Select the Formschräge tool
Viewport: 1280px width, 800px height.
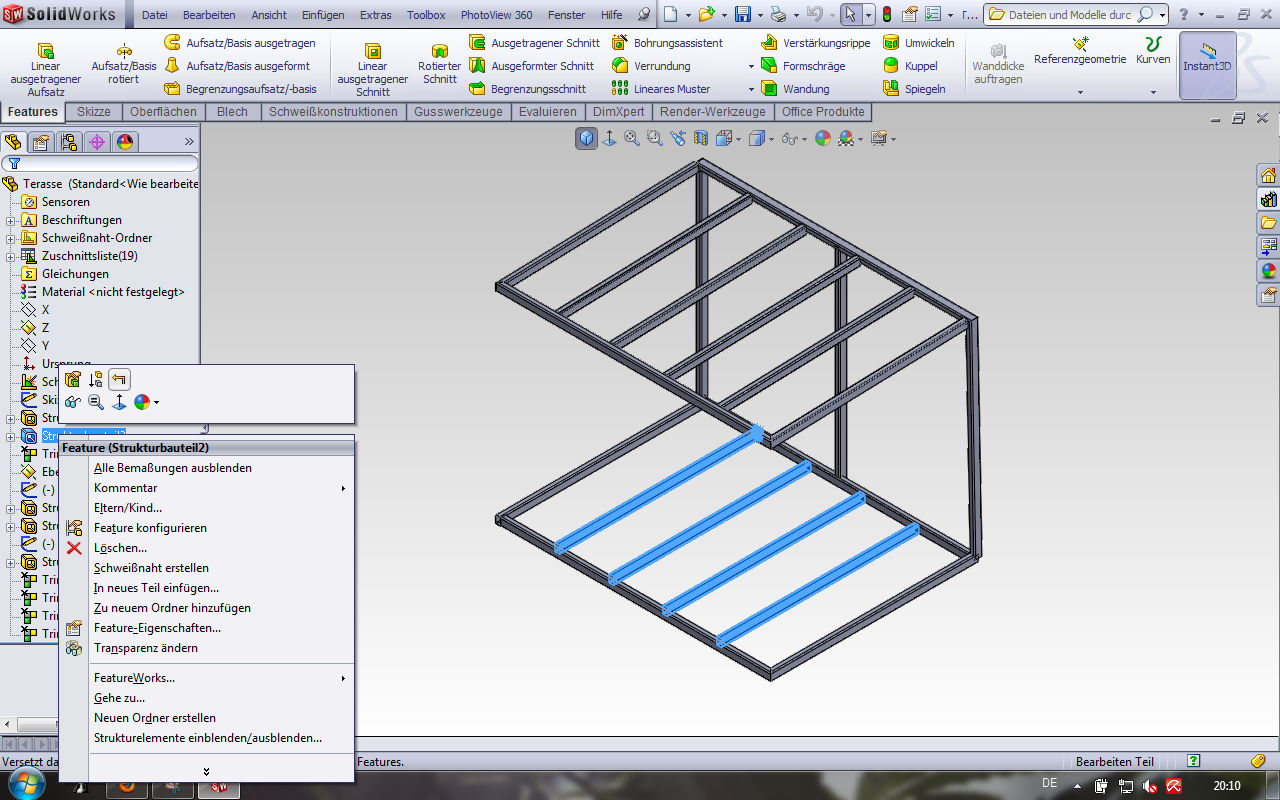pos(803,66)
